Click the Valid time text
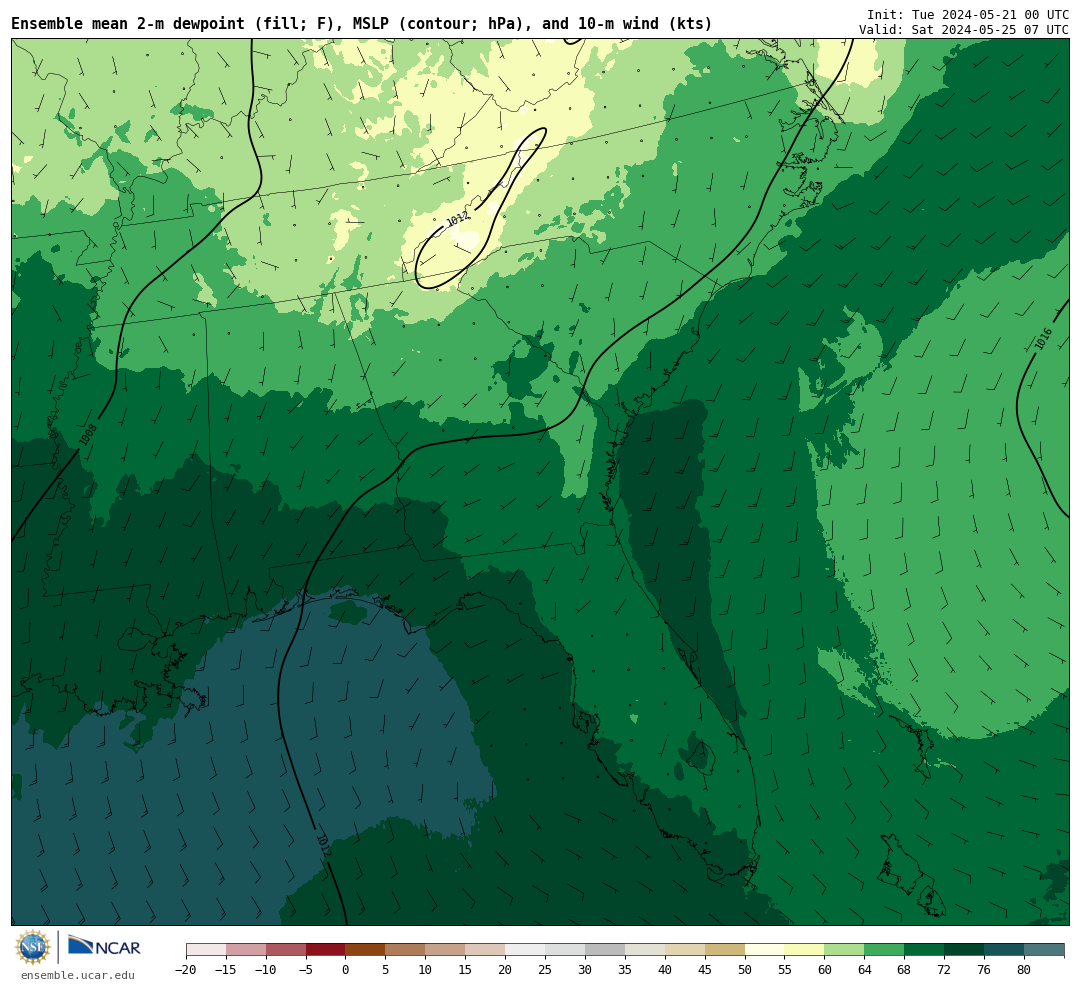The height and width of the screenshot is (988, 1080). pyautogui.click(x=964, y=30)
